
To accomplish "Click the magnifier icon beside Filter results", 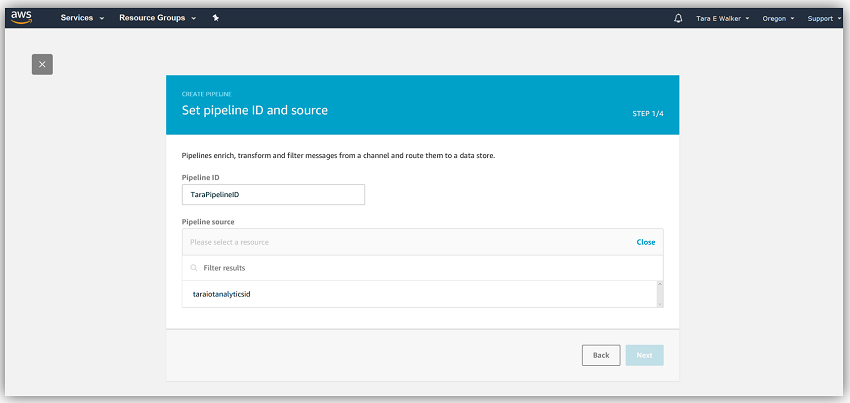I will [193, 268].
